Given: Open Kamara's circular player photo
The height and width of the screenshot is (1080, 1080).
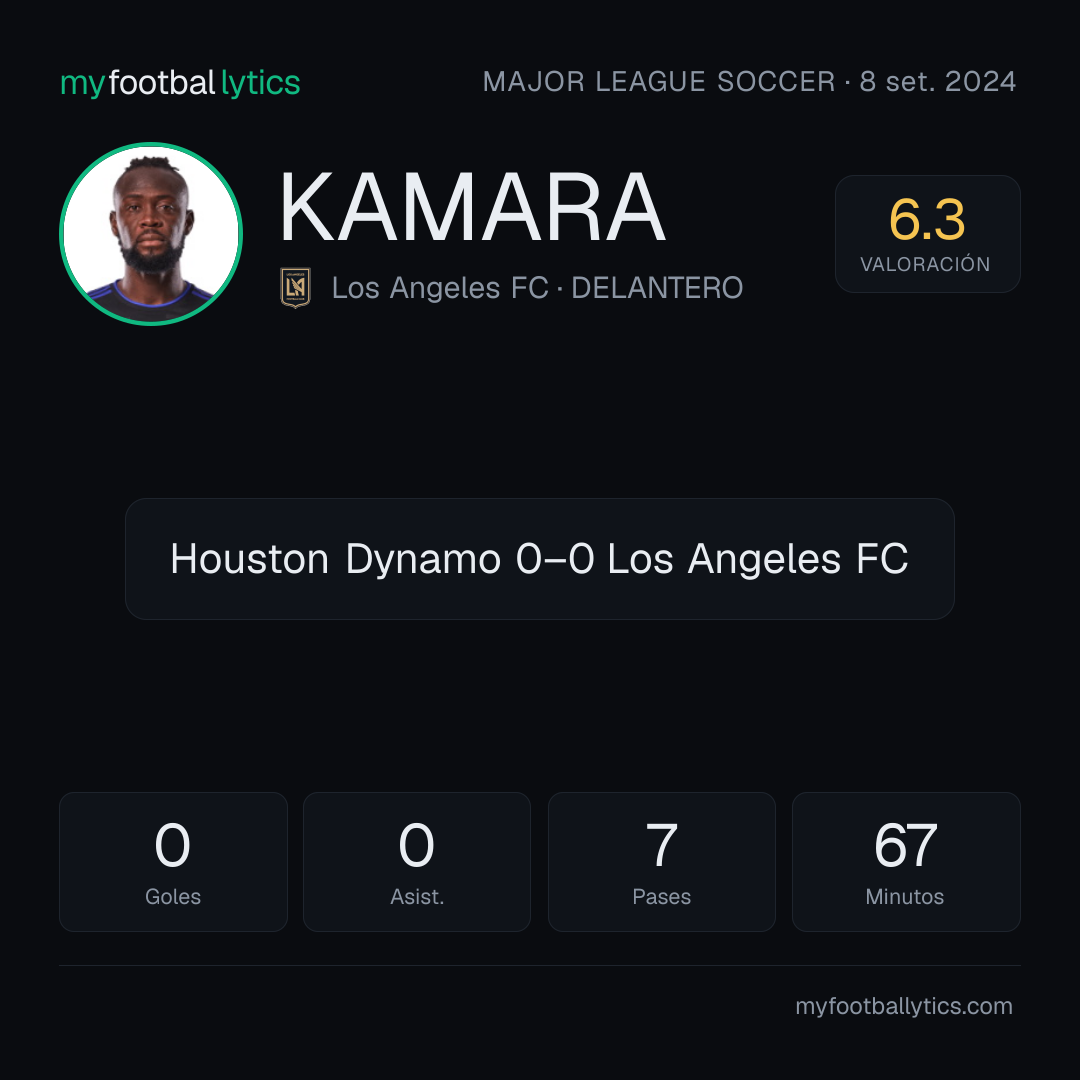Looking at the screenshot, I should 151,233.
